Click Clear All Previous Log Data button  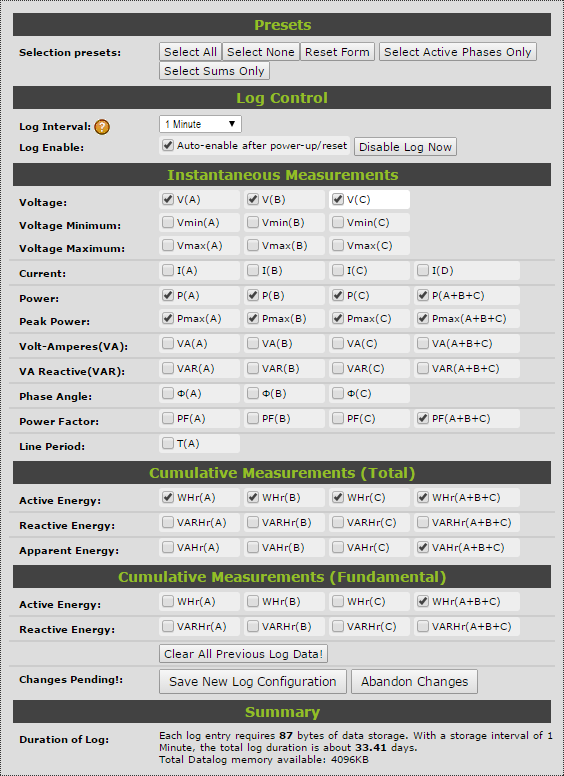pyautogui.click(x=243, y=654)
